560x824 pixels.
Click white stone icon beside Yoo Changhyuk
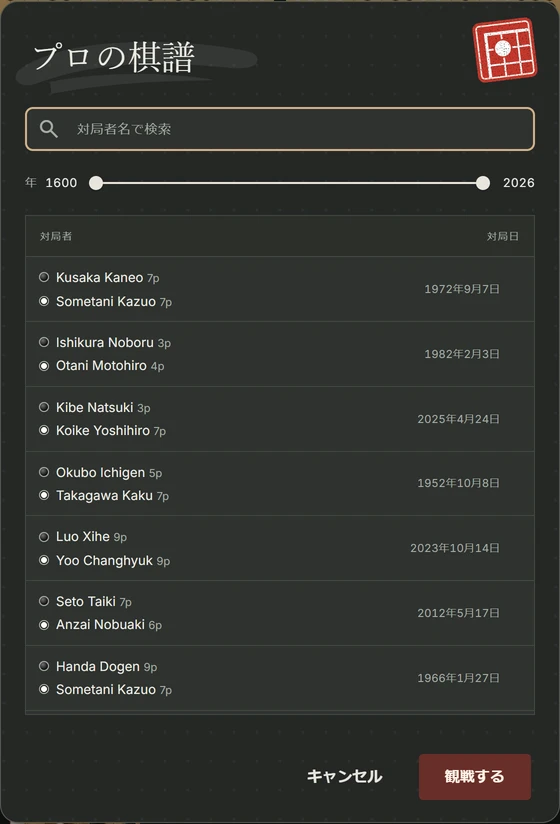[x=44, y=560]
